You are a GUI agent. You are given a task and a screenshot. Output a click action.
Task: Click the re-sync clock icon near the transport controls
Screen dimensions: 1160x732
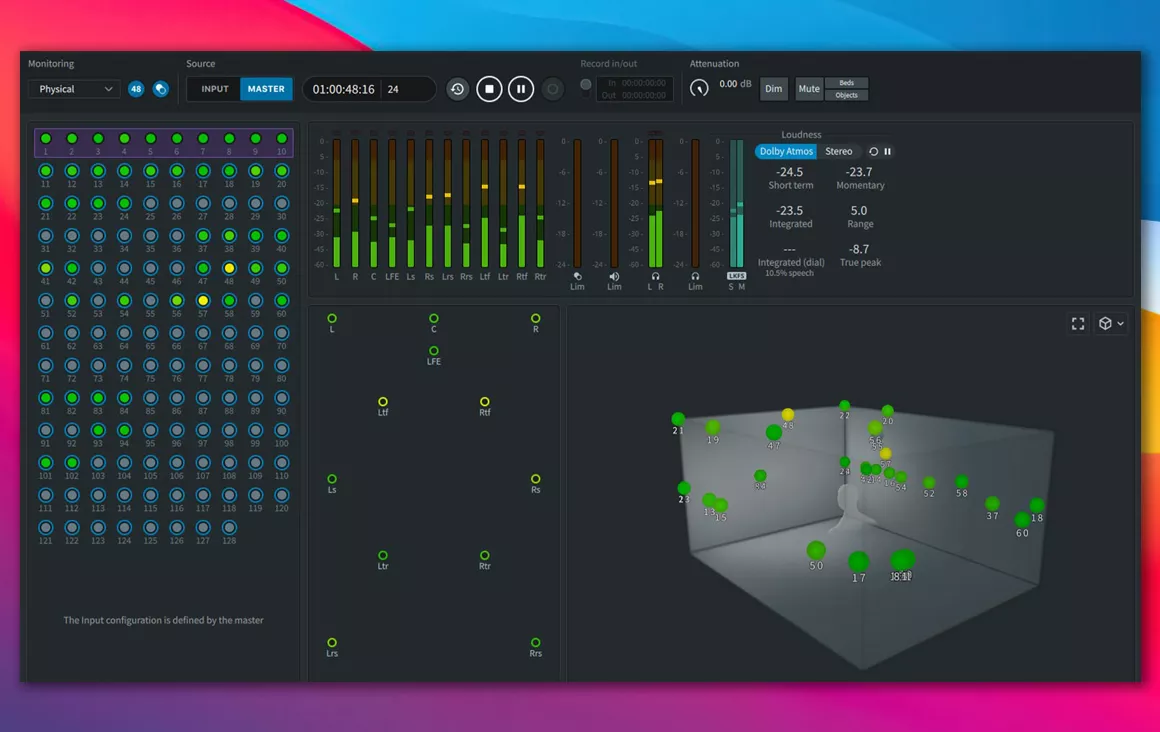[x=457, y=88]
